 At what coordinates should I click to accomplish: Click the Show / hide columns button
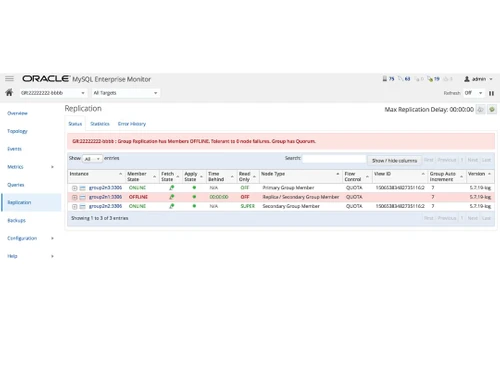tap(394, 160)
